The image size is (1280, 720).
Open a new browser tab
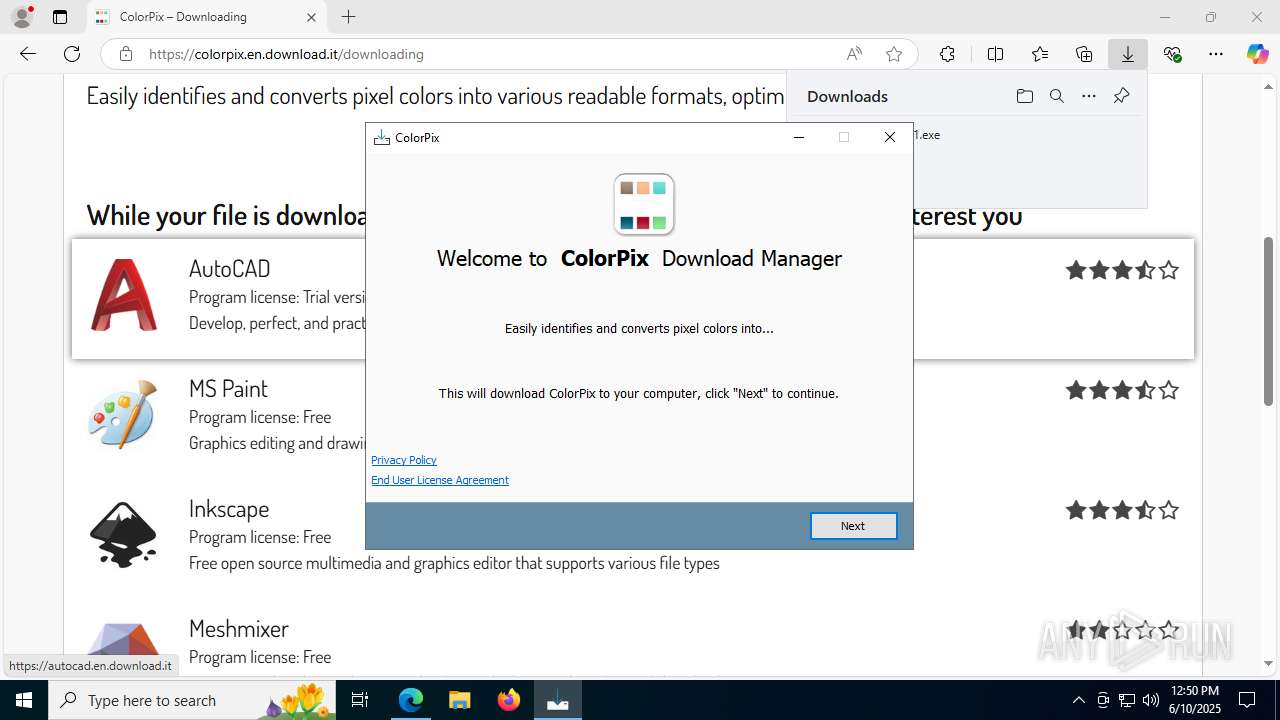pos(348,17)
